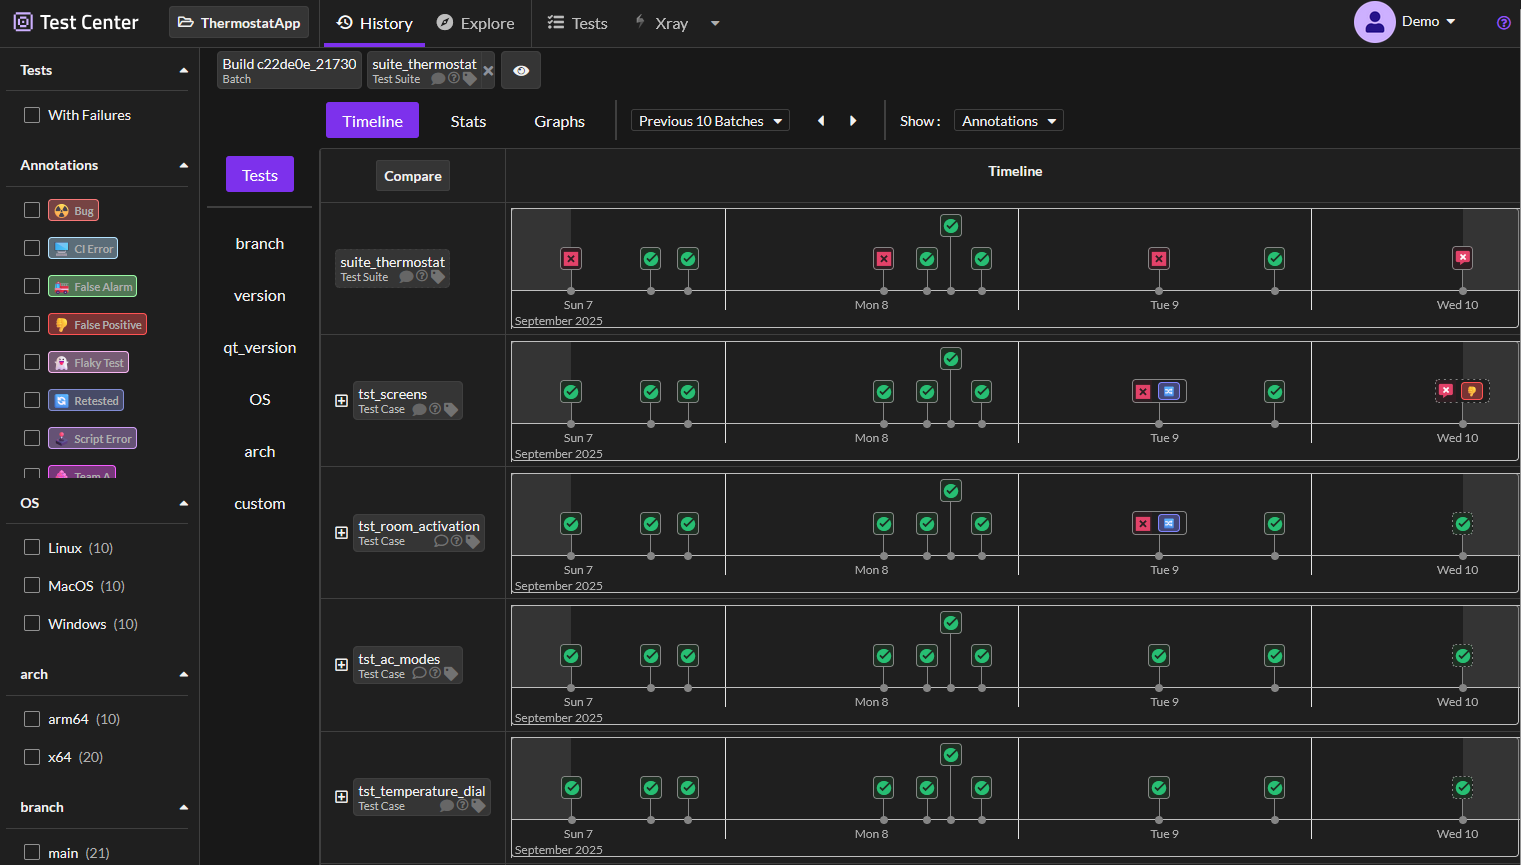
Task: Open the Show Annotations dropdown
Action: (x=1008, y=121)
